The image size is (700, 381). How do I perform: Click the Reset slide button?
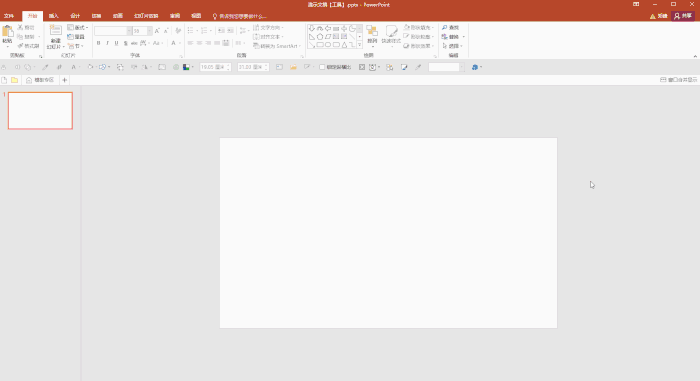(x=76, y=37)
